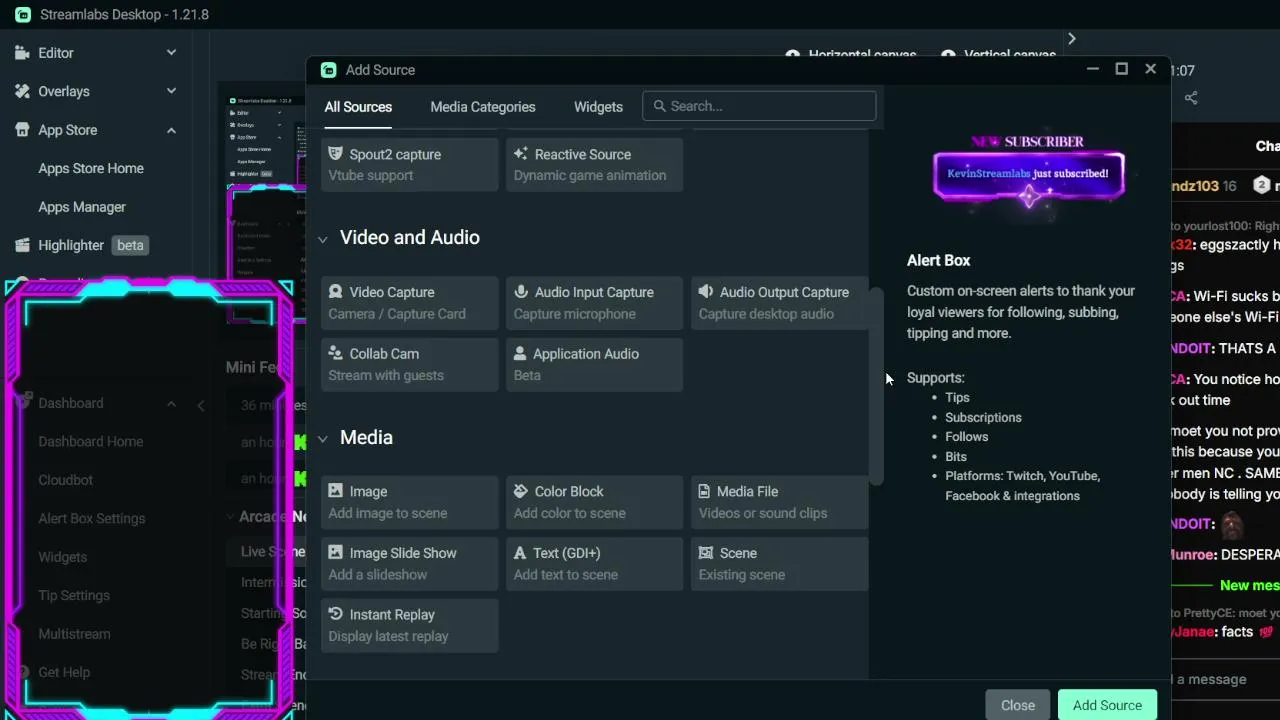Click the Editor icon in the sidebar
The width and height of the screenshot is (1280, 720).
[x=22, y=53]
